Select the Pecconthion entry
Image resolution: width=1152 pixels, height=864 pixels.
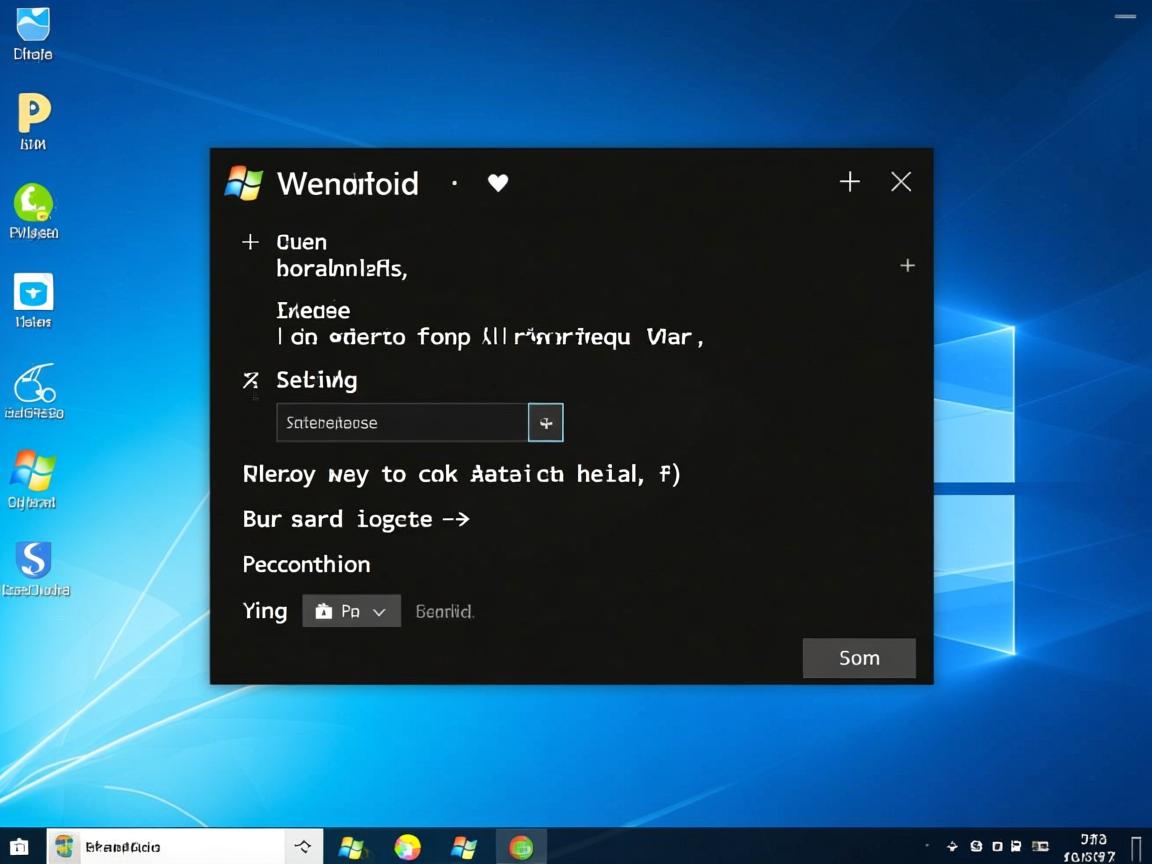click(x=306, y=564)
